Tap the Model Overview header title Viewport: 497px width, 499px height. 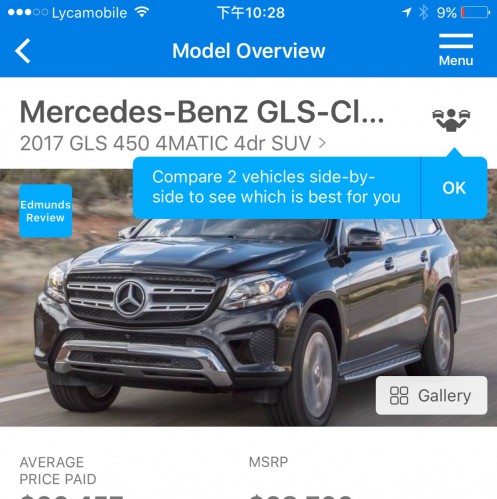(x=249, y=51)
